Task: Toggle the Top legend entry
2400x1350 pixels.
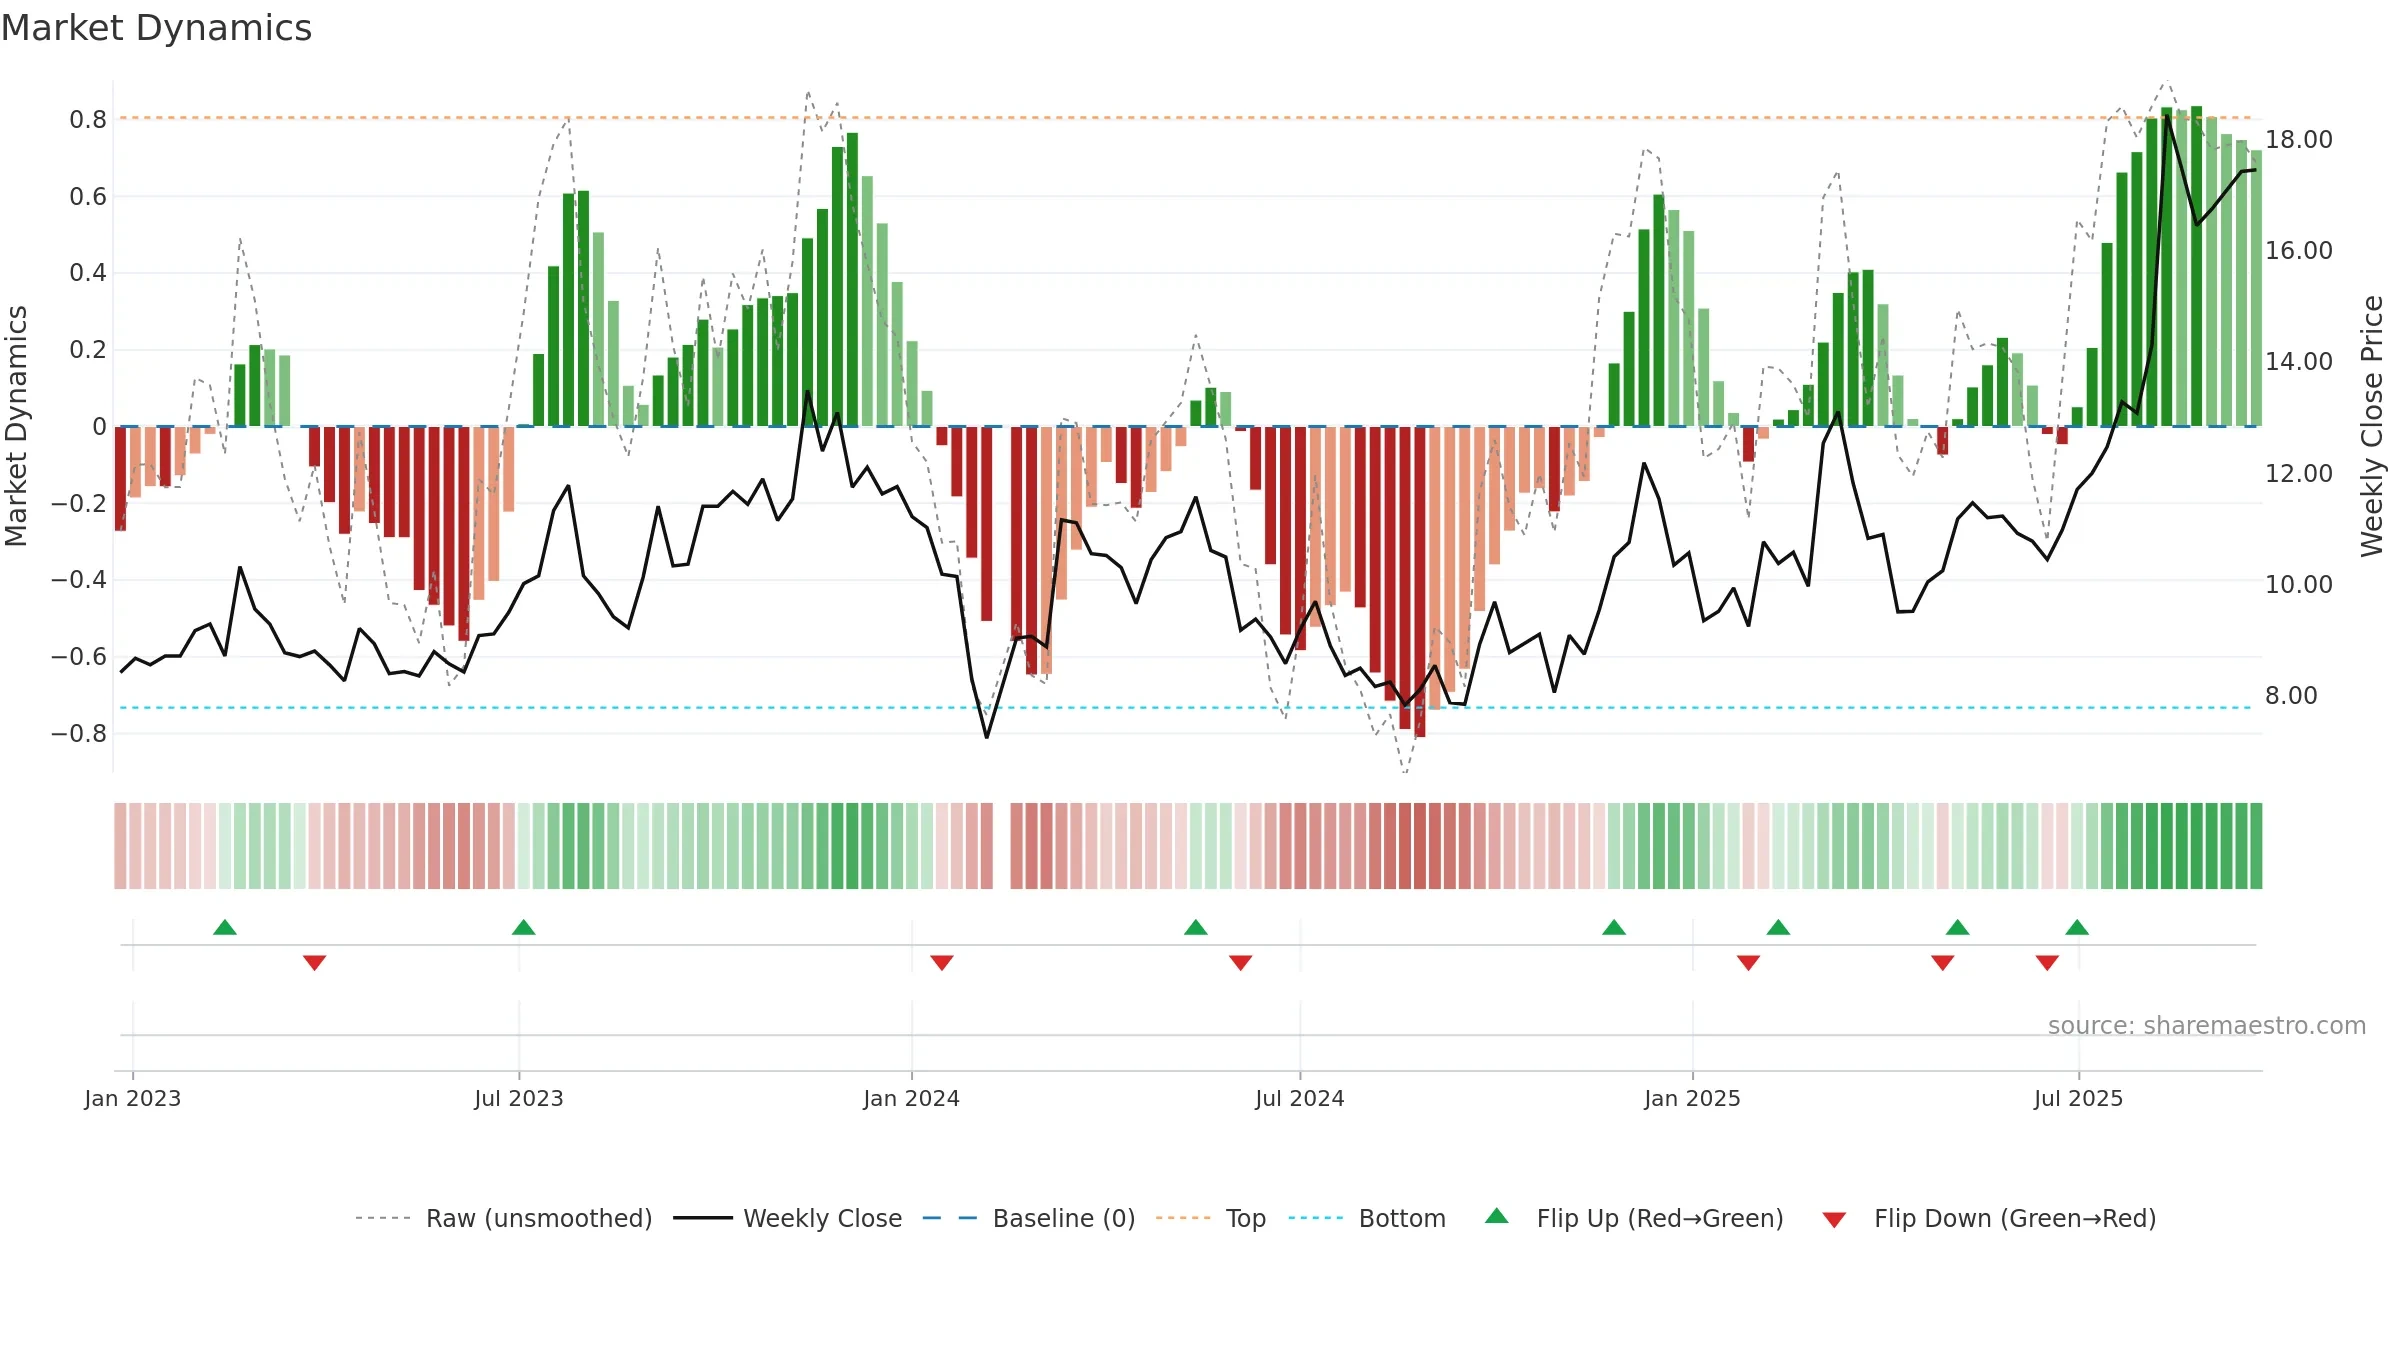Action: [x=1211, y=1218]
